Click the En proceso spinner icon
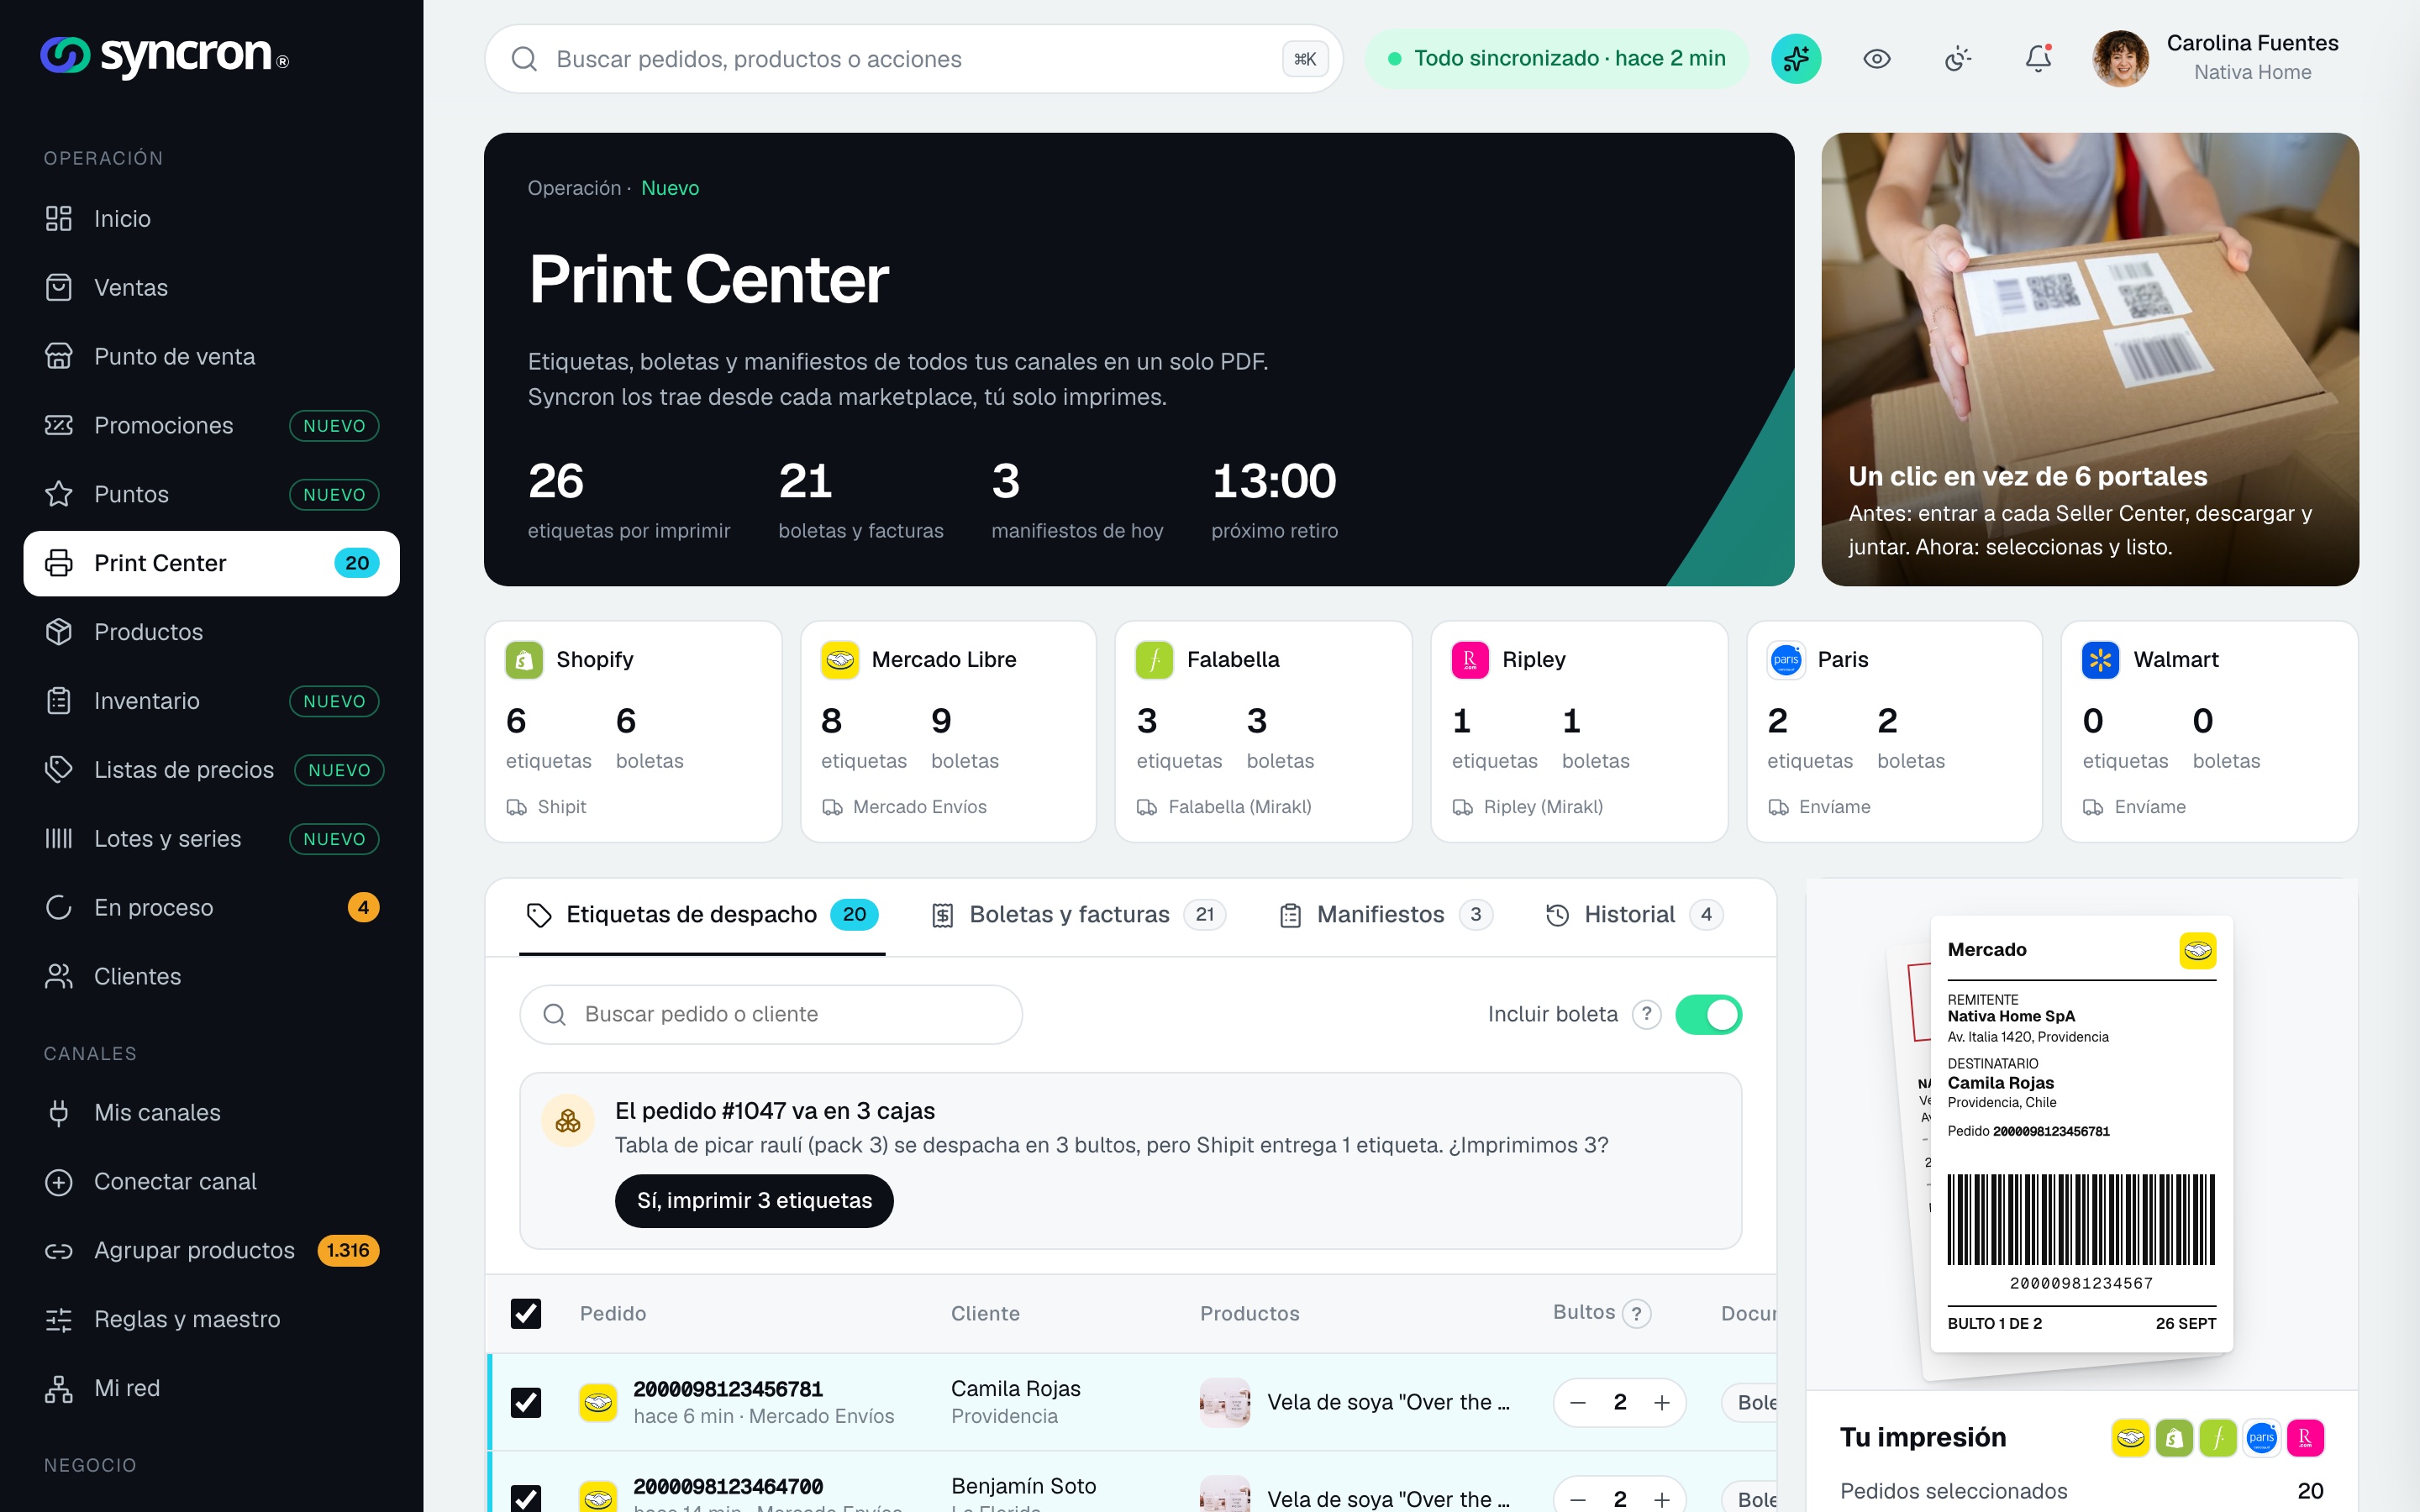 click(x=59, y=908)
